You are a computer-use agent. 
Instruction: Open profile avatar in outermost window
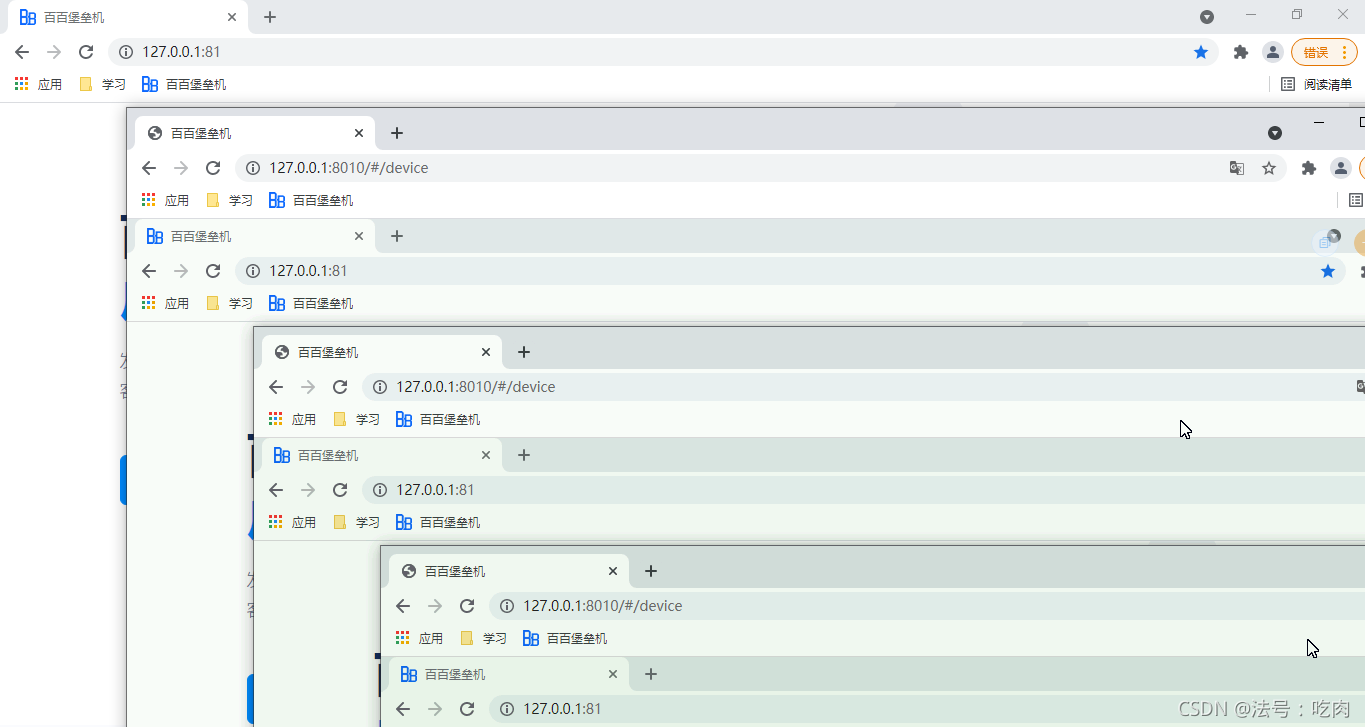pyautogui.click(x=1272, y=52)
